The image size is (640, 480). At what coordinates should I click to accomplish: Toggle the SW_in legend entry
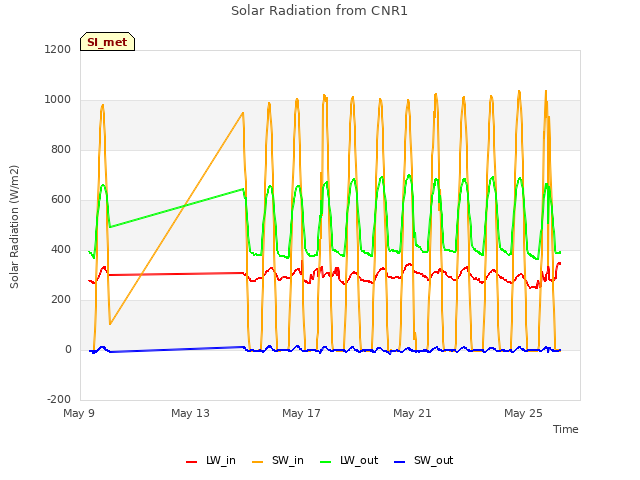tap(278, 460)
